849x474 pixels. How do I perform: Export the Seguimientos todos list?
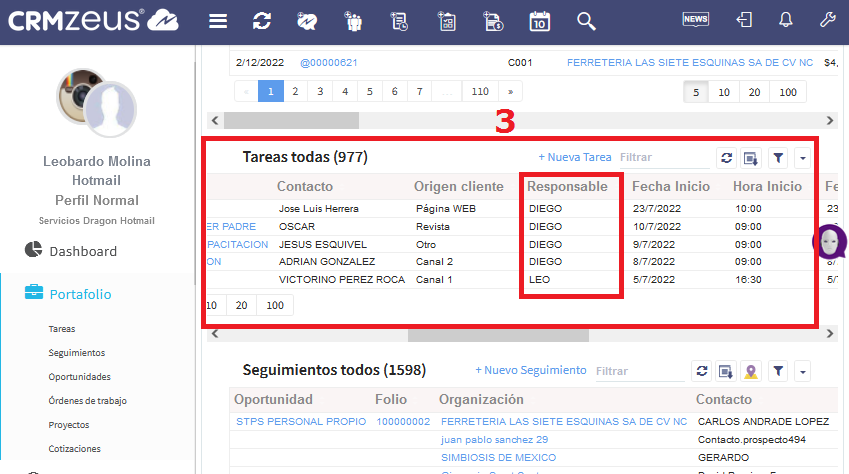tap(726, 371)
